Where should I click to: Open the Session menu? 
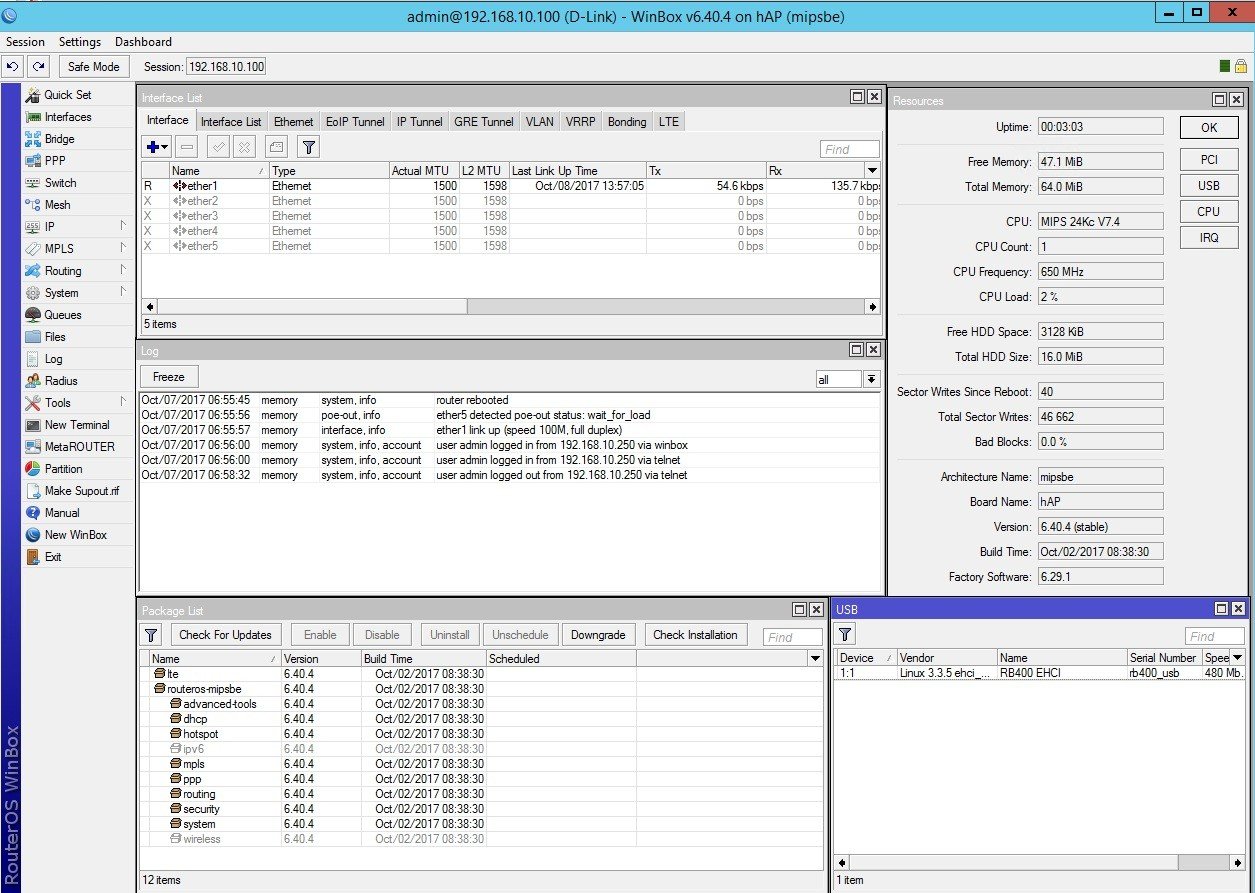coord(25,42)
